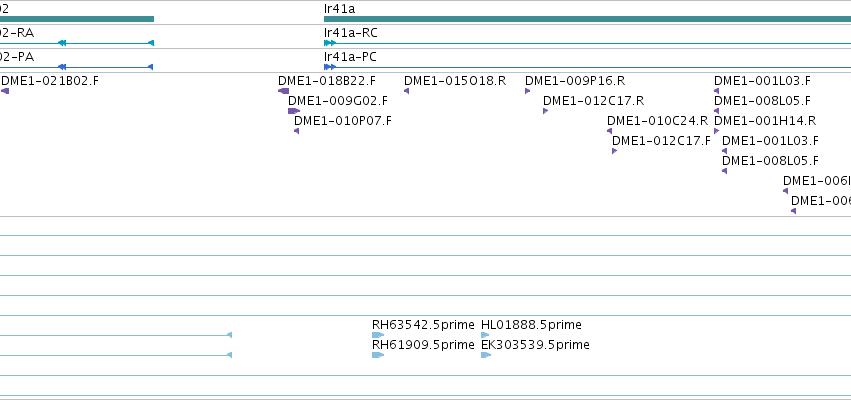The height and width of the screenshot is (400, 851).
Task: Select the DME1-010C24.R marker arrow
Action: 609,131
